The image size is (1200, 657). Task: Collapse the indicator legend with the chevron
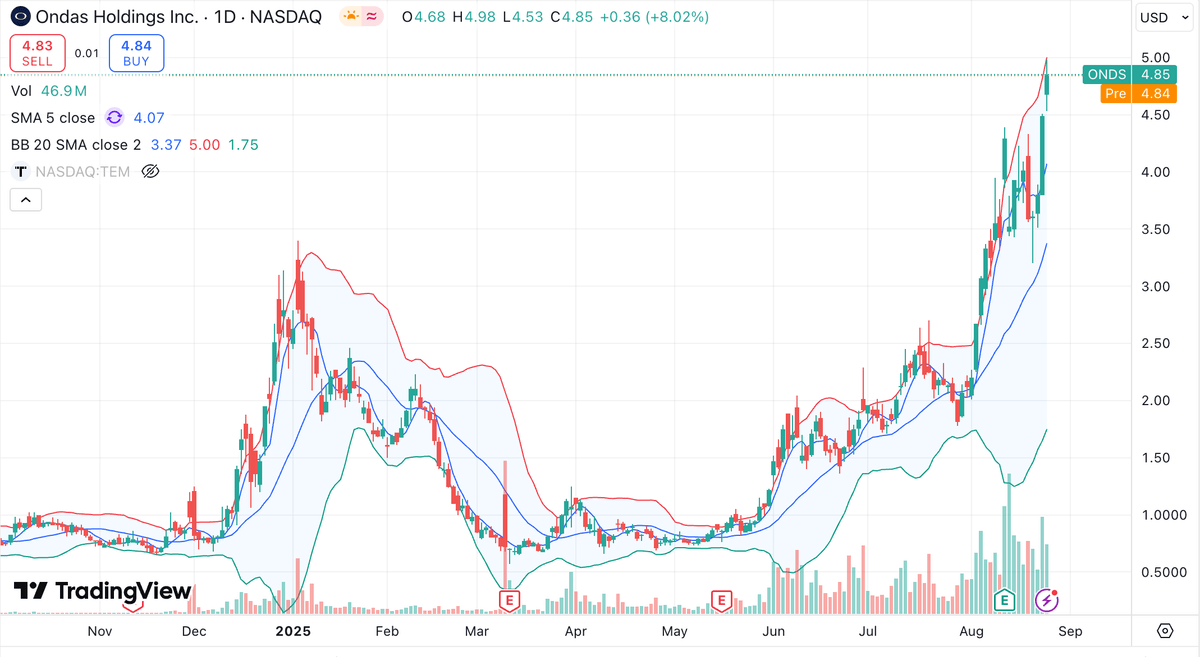[x=25, y=200]
